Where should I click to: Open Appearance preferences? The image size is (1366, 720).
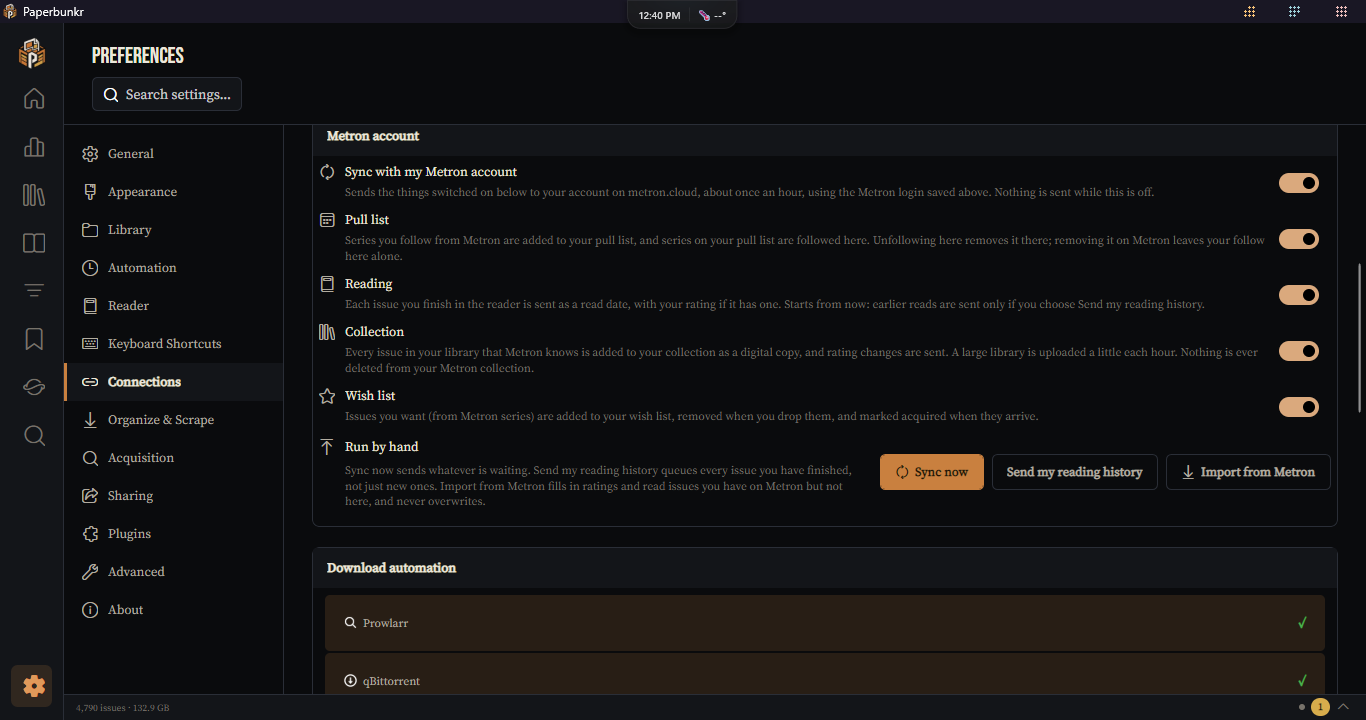click(x=173, y=192)
